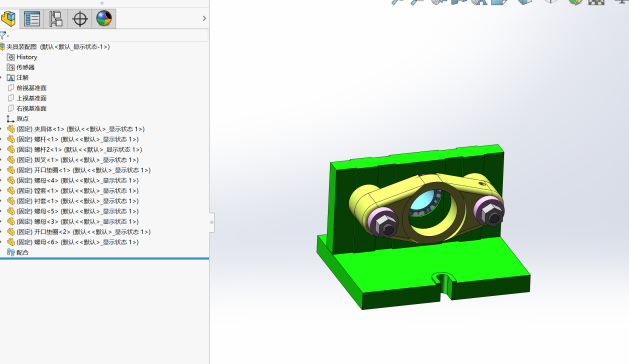Screen dimensions: 629x364
Task: Expand the 镗套<1> component node
Action: click(2, 191)
